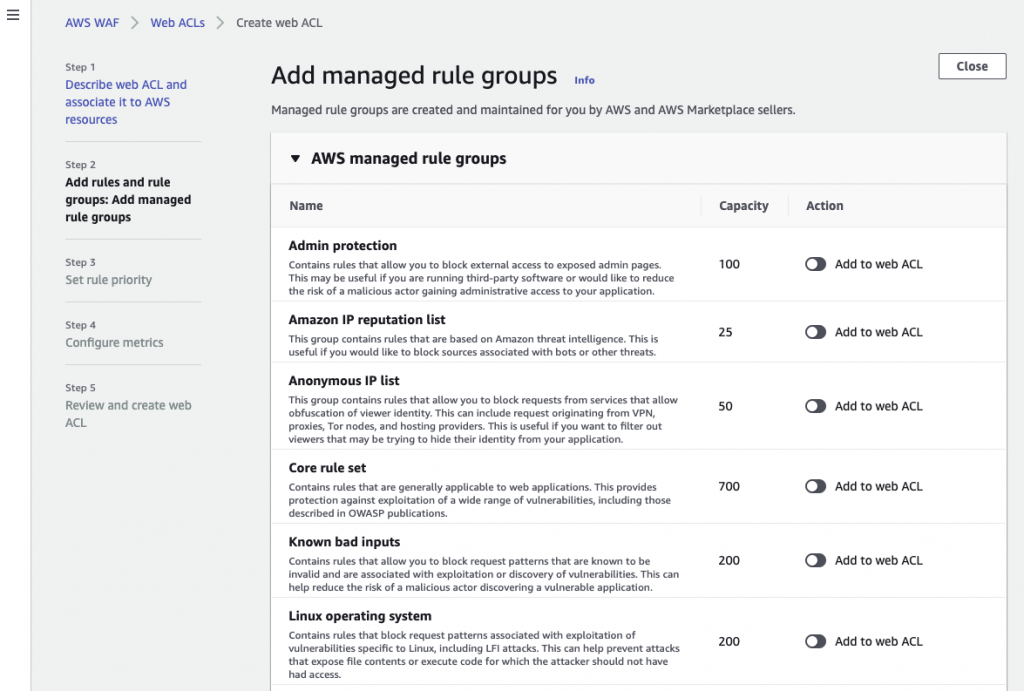Open the hamburger navigation menu
This screenshot has width=1024, height=691.
[13, 15]
